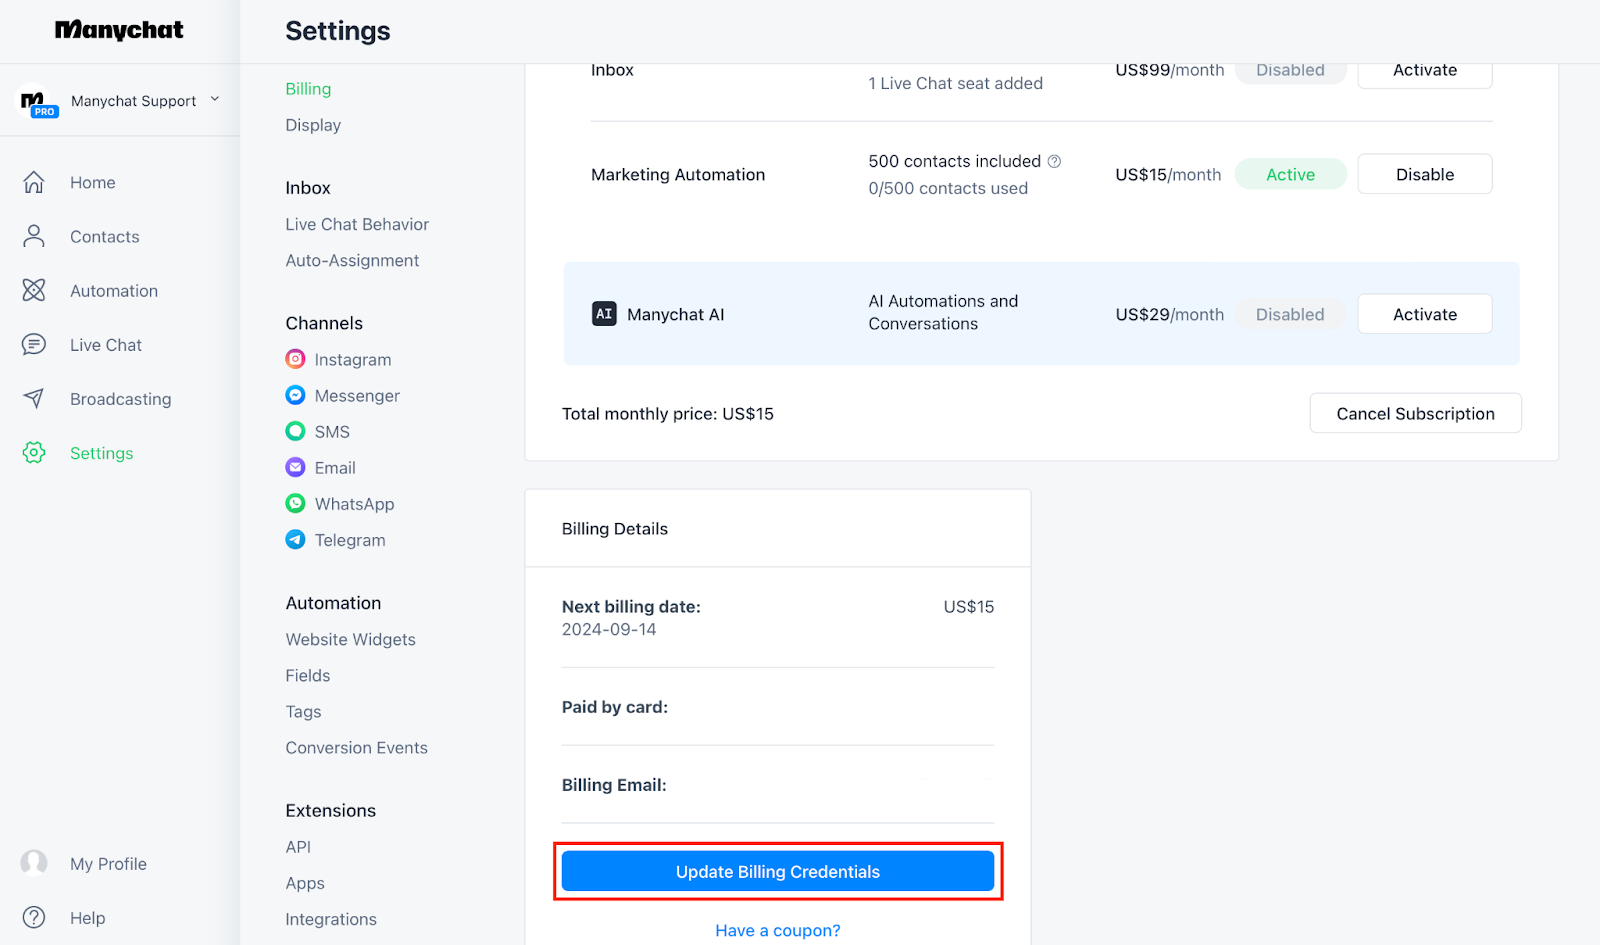Open Live Chat from the sidebar
Screen dimensions: 1600x945
pyautogui.click(x=106, y=344)
